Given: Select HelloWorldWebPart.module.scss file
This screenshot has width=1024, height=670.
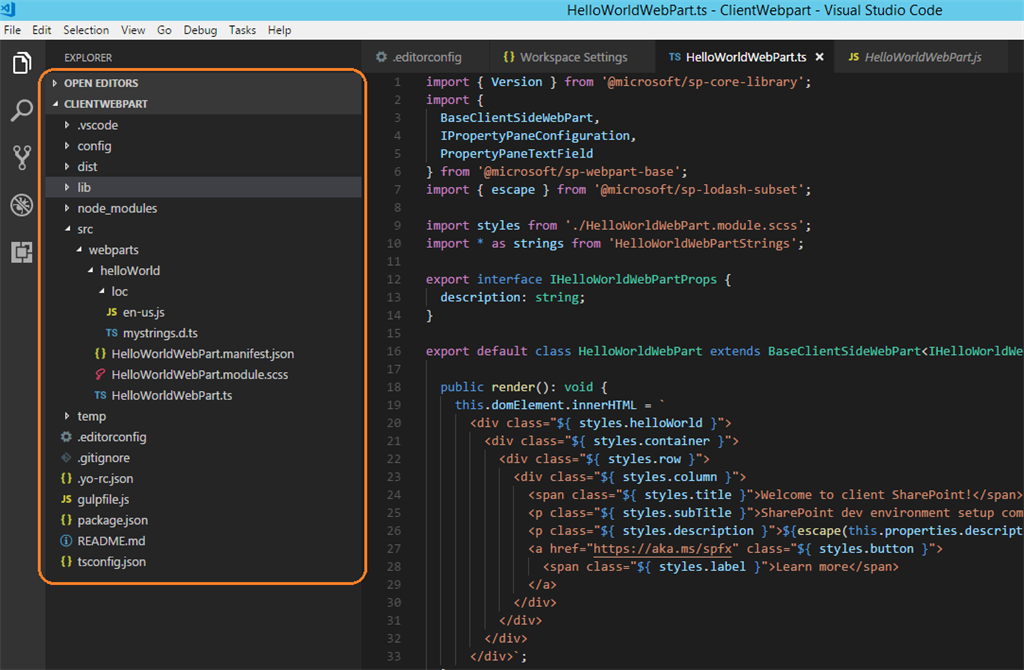Looking at the screenshot, I should click(x=199, y=375).
